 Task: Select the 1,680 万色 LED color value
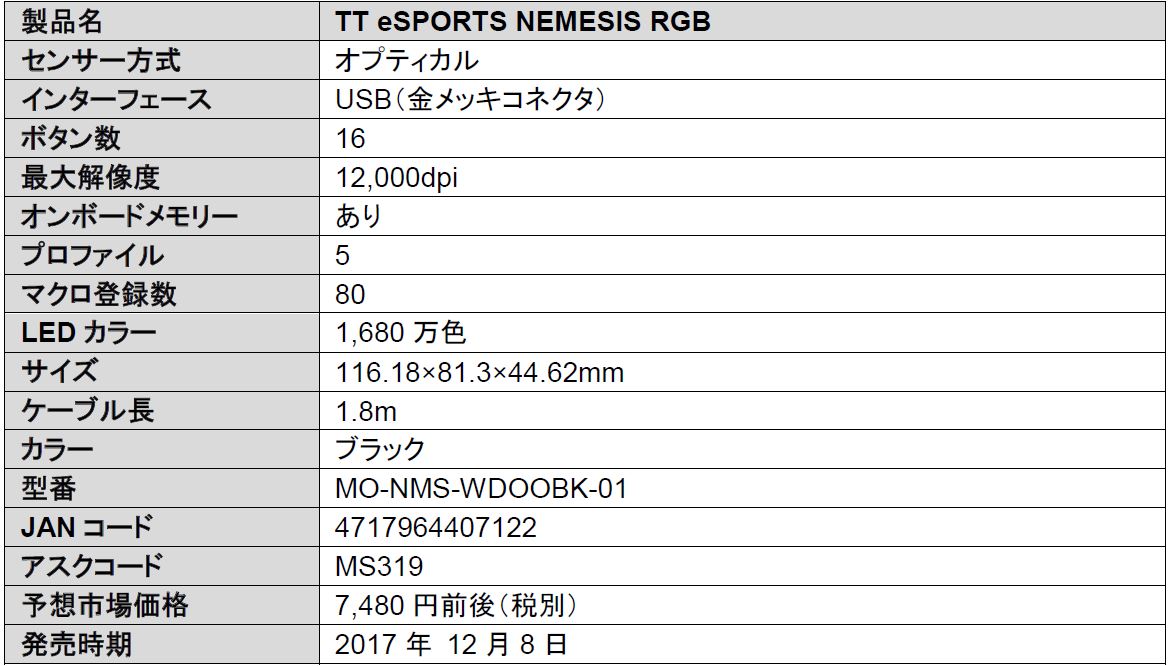coord(401,333)
